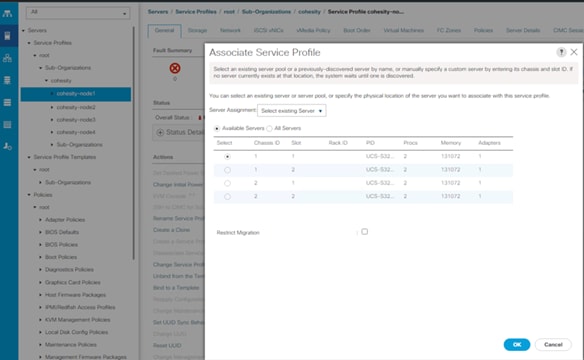Open Host Firmware Packages policy node
Screen dimensions: 584x360
coord(75,295)
